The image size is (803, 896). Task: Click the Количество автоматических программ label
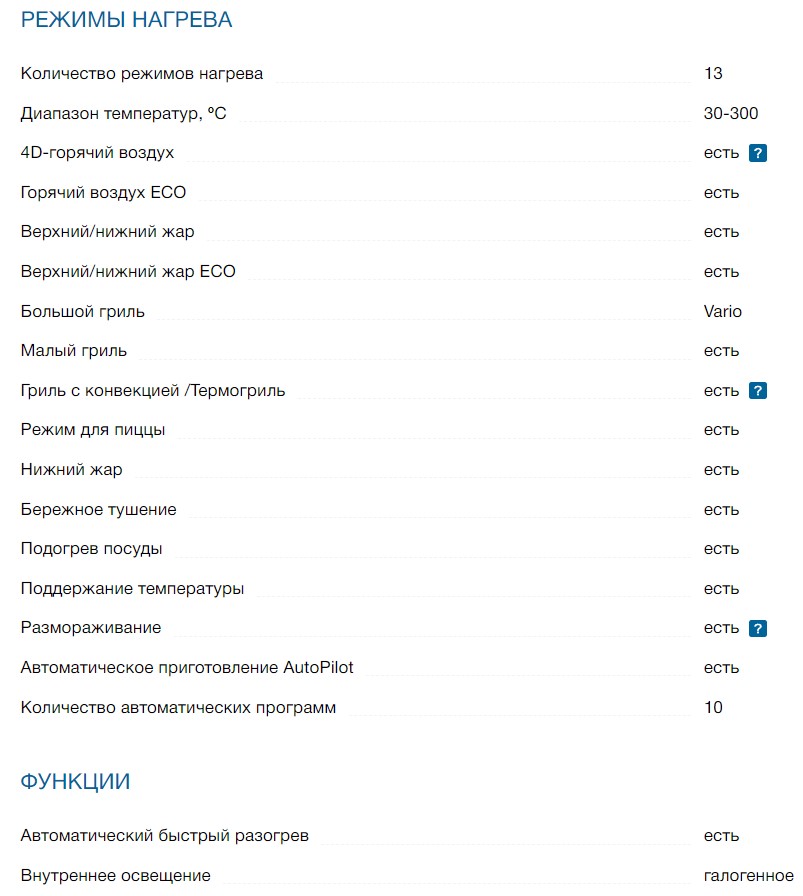tap(178, 708)
